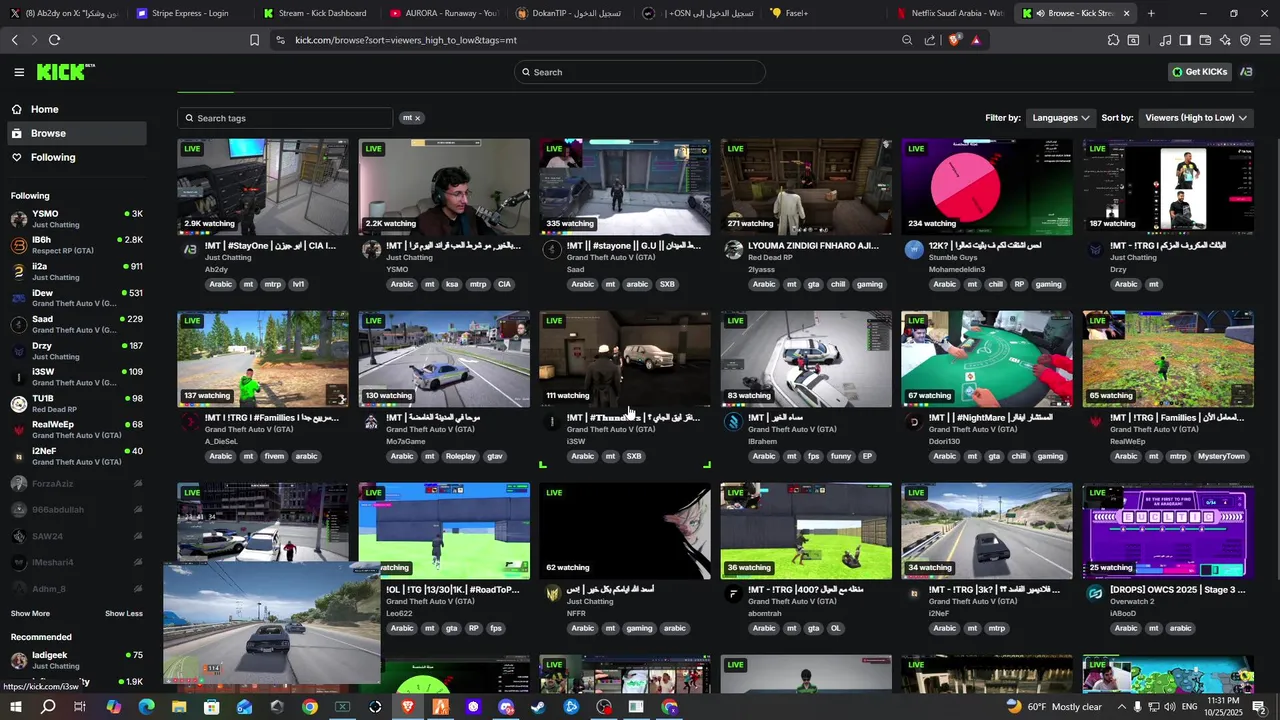
Task: Click the Get KICKs button
Action: [x=1200, y=72]
